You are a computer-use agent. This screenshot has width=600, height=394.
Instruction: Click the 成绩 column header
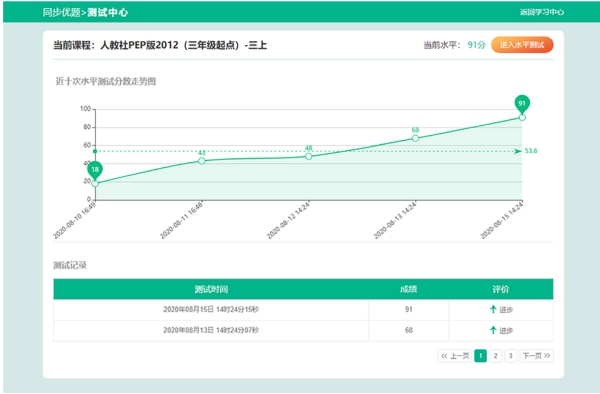408,289
